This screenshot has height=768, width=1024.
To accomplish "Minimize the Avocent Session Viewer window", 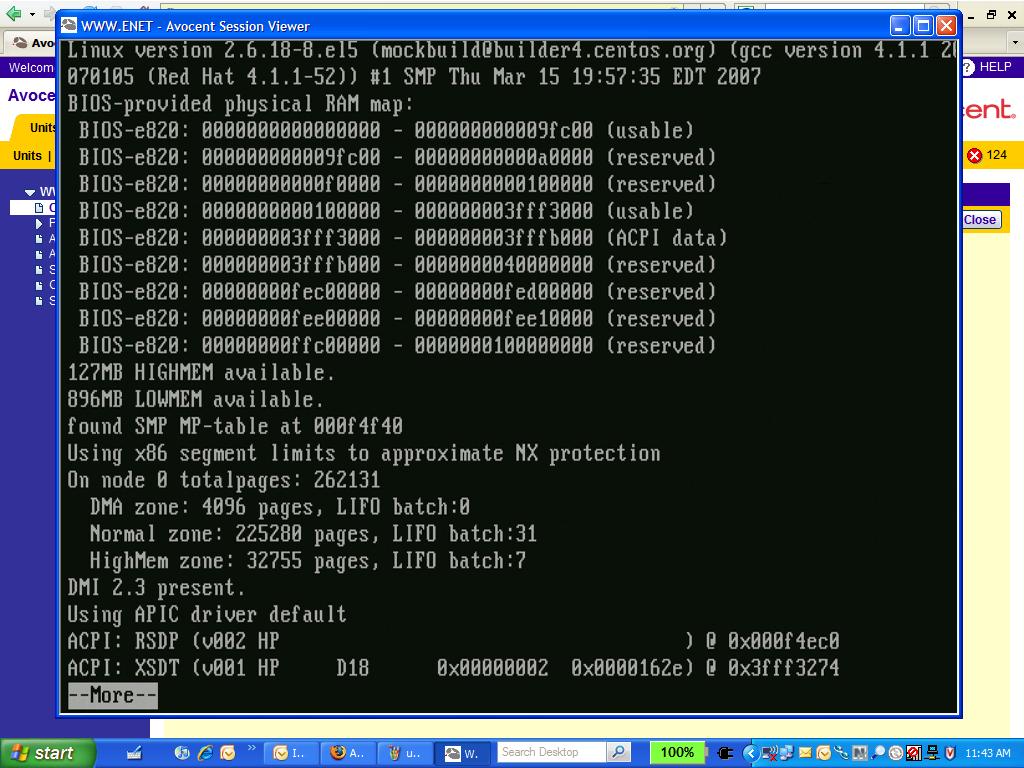I will (x=900, y=26).
